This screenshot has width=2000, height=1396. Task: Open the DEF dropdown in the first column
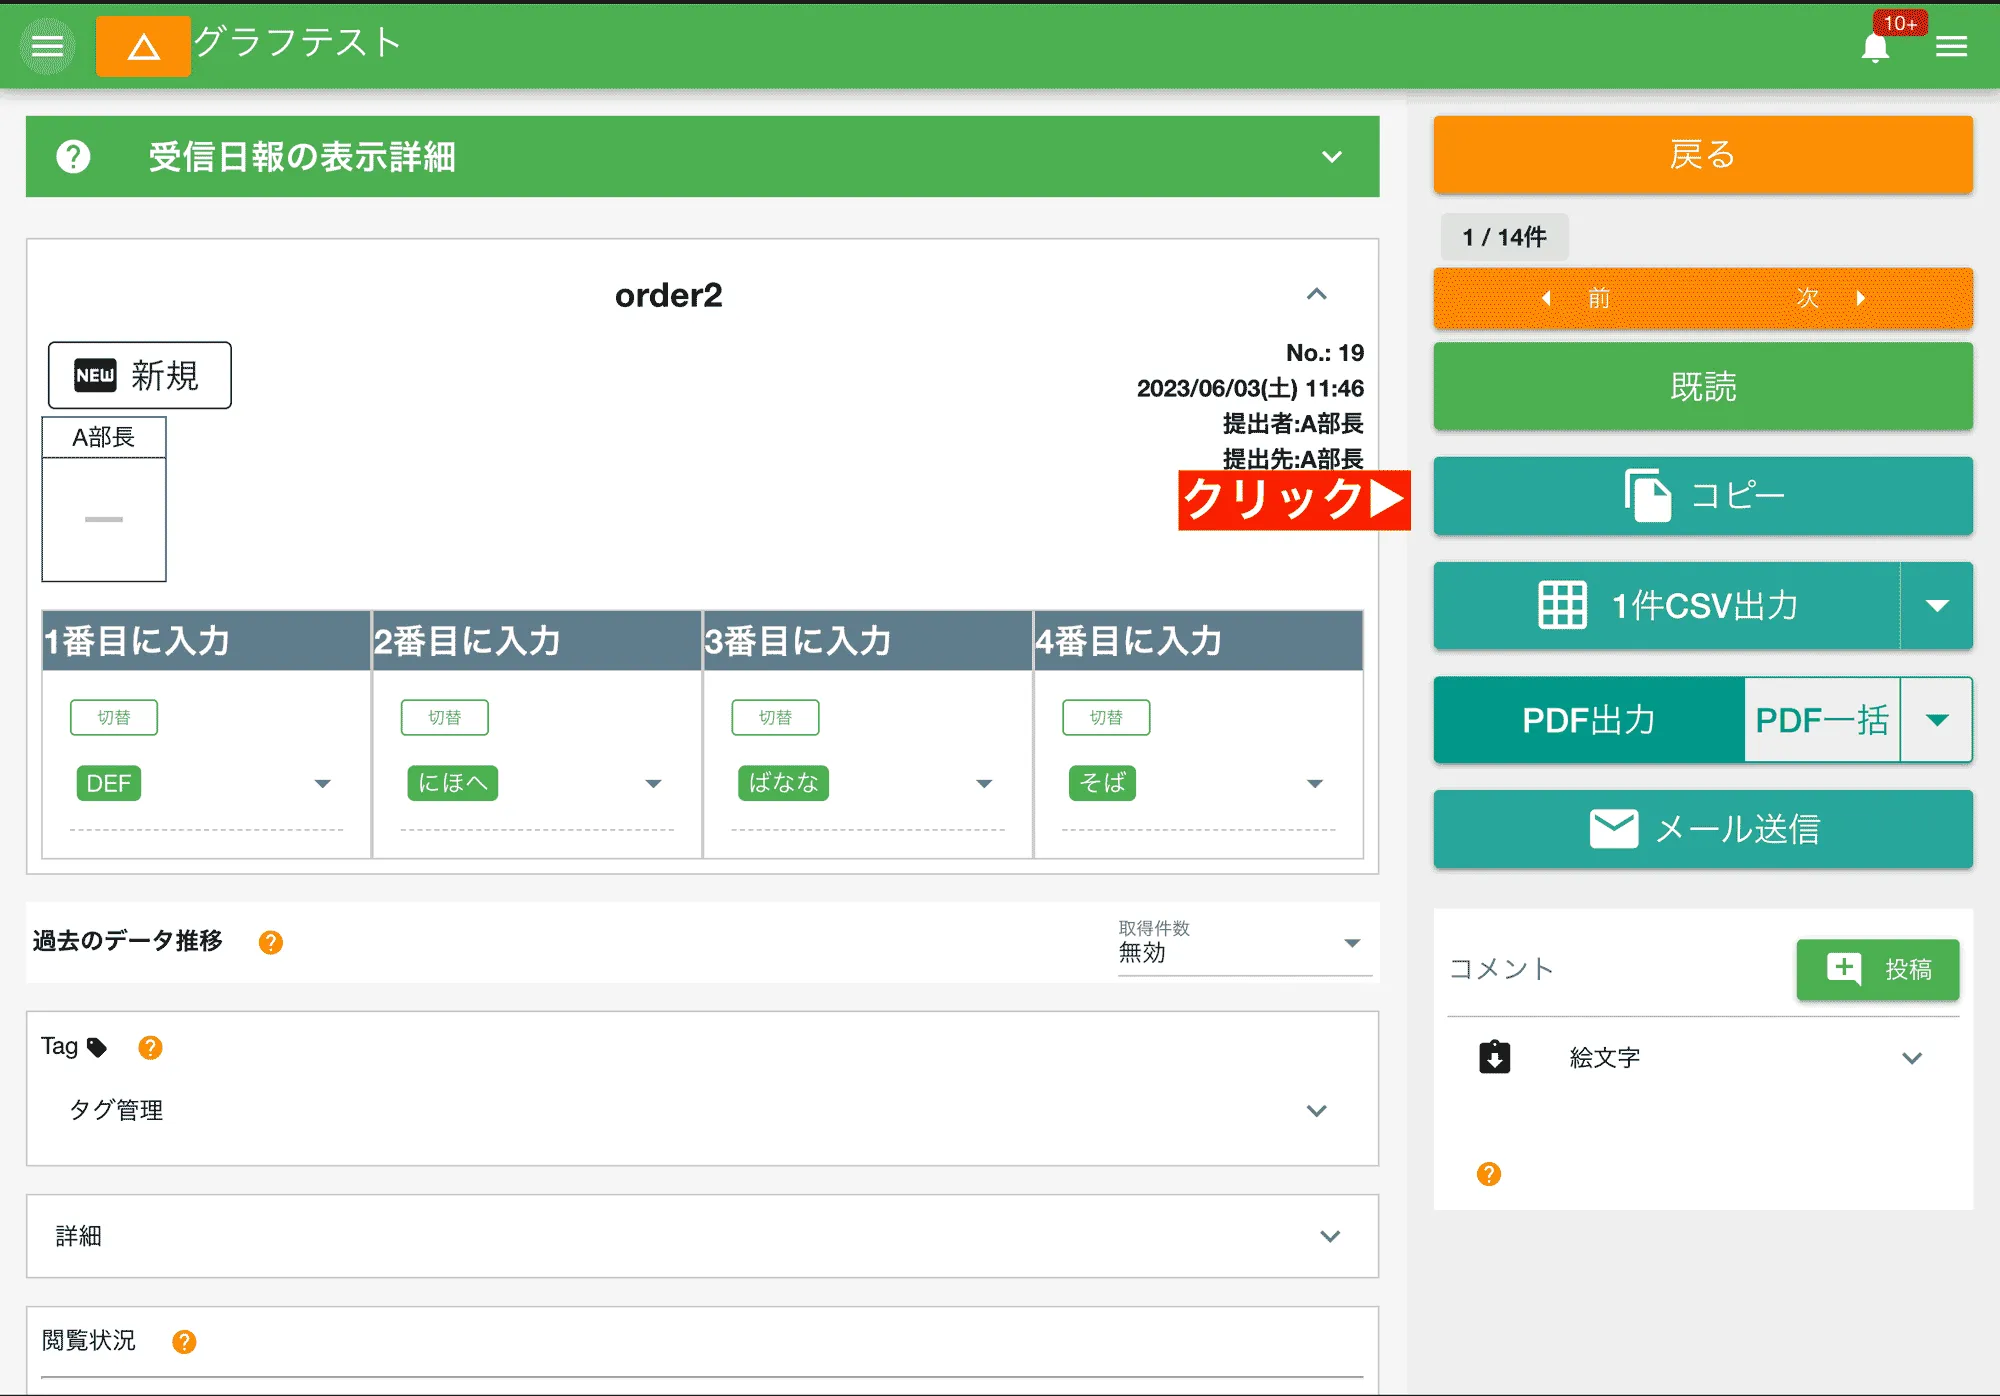322,784
